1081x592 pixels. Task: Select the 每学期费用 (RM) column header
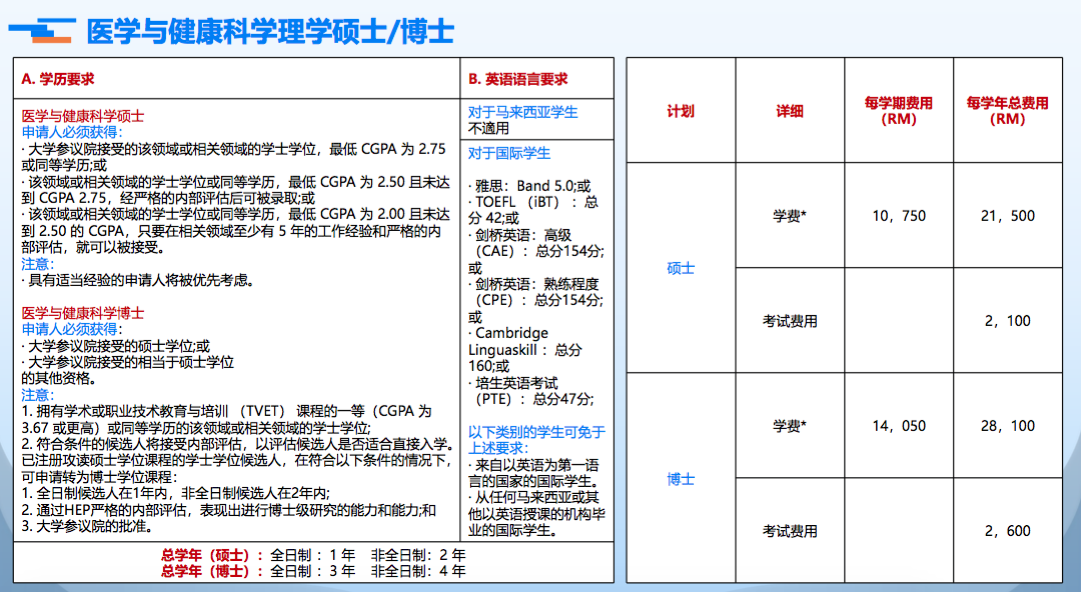898,111
